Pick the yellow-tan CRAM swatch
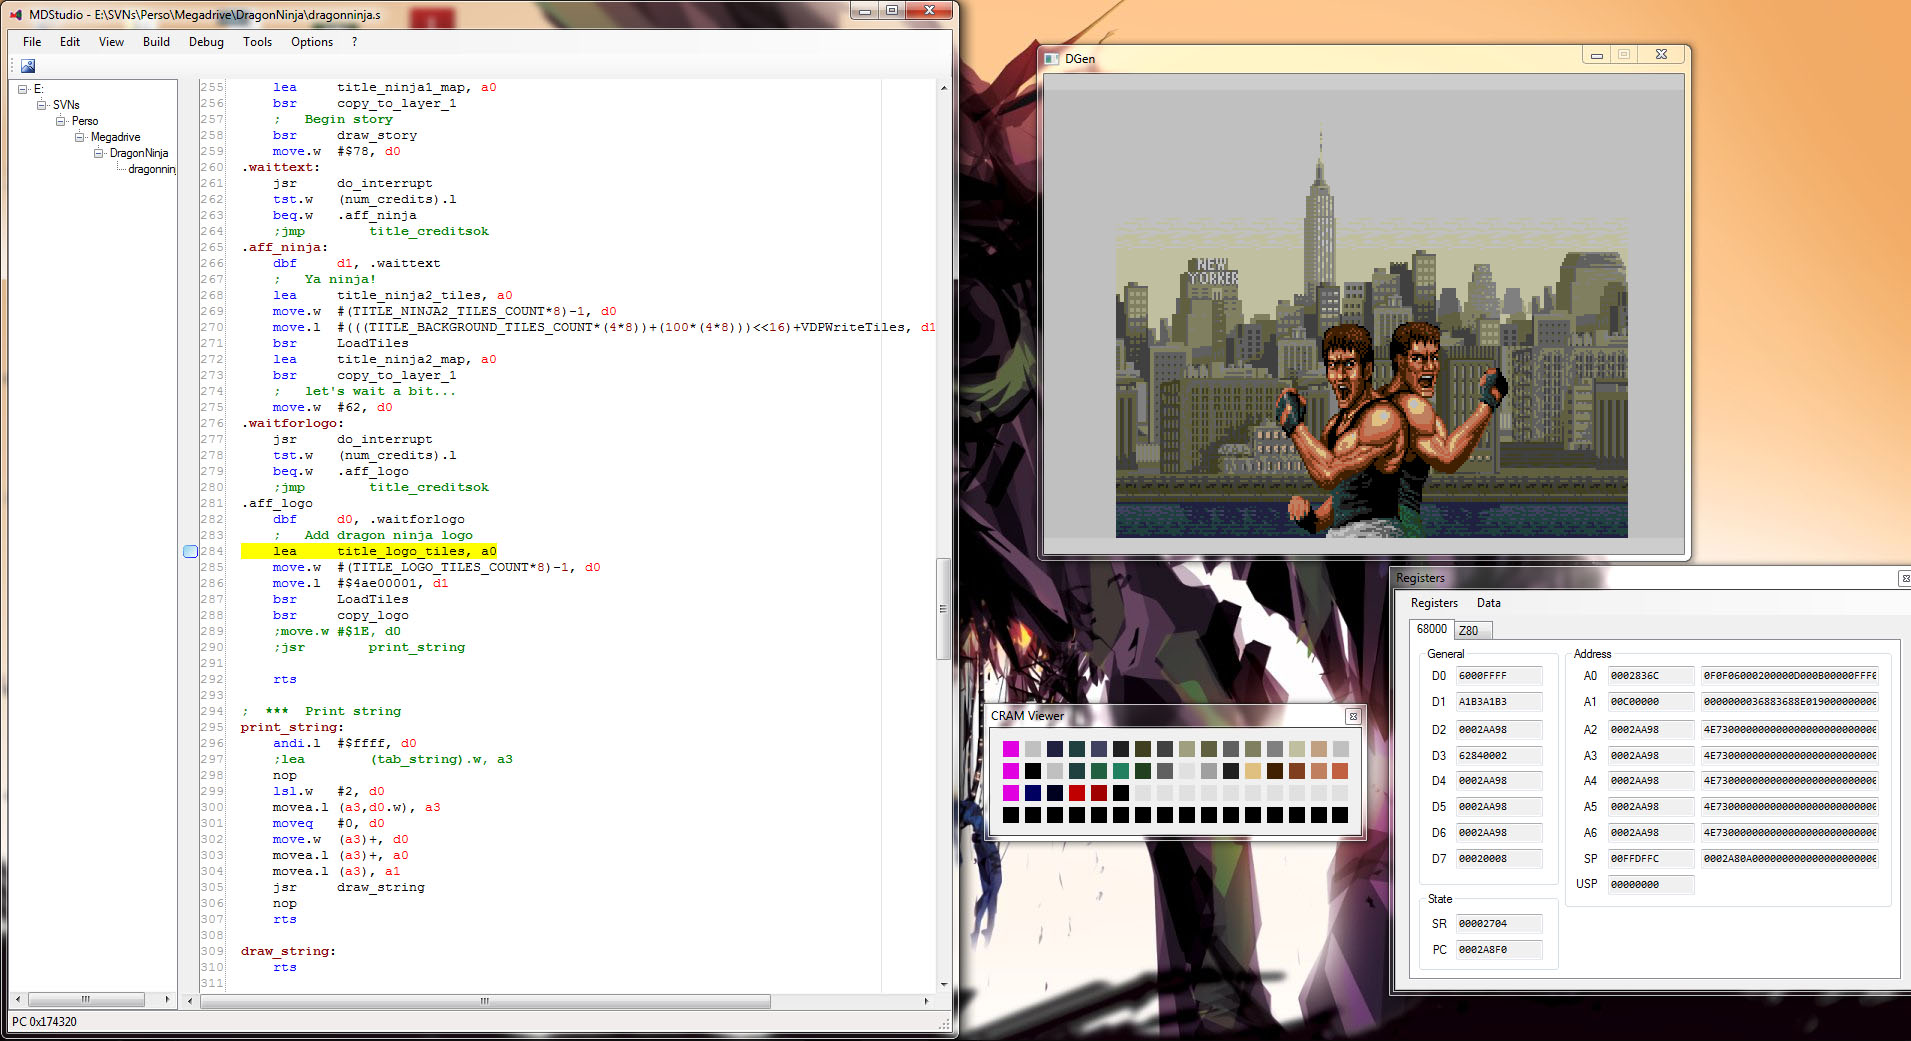Image resolution: width=1911 pixels, height=1041 pixels. 1253,771
